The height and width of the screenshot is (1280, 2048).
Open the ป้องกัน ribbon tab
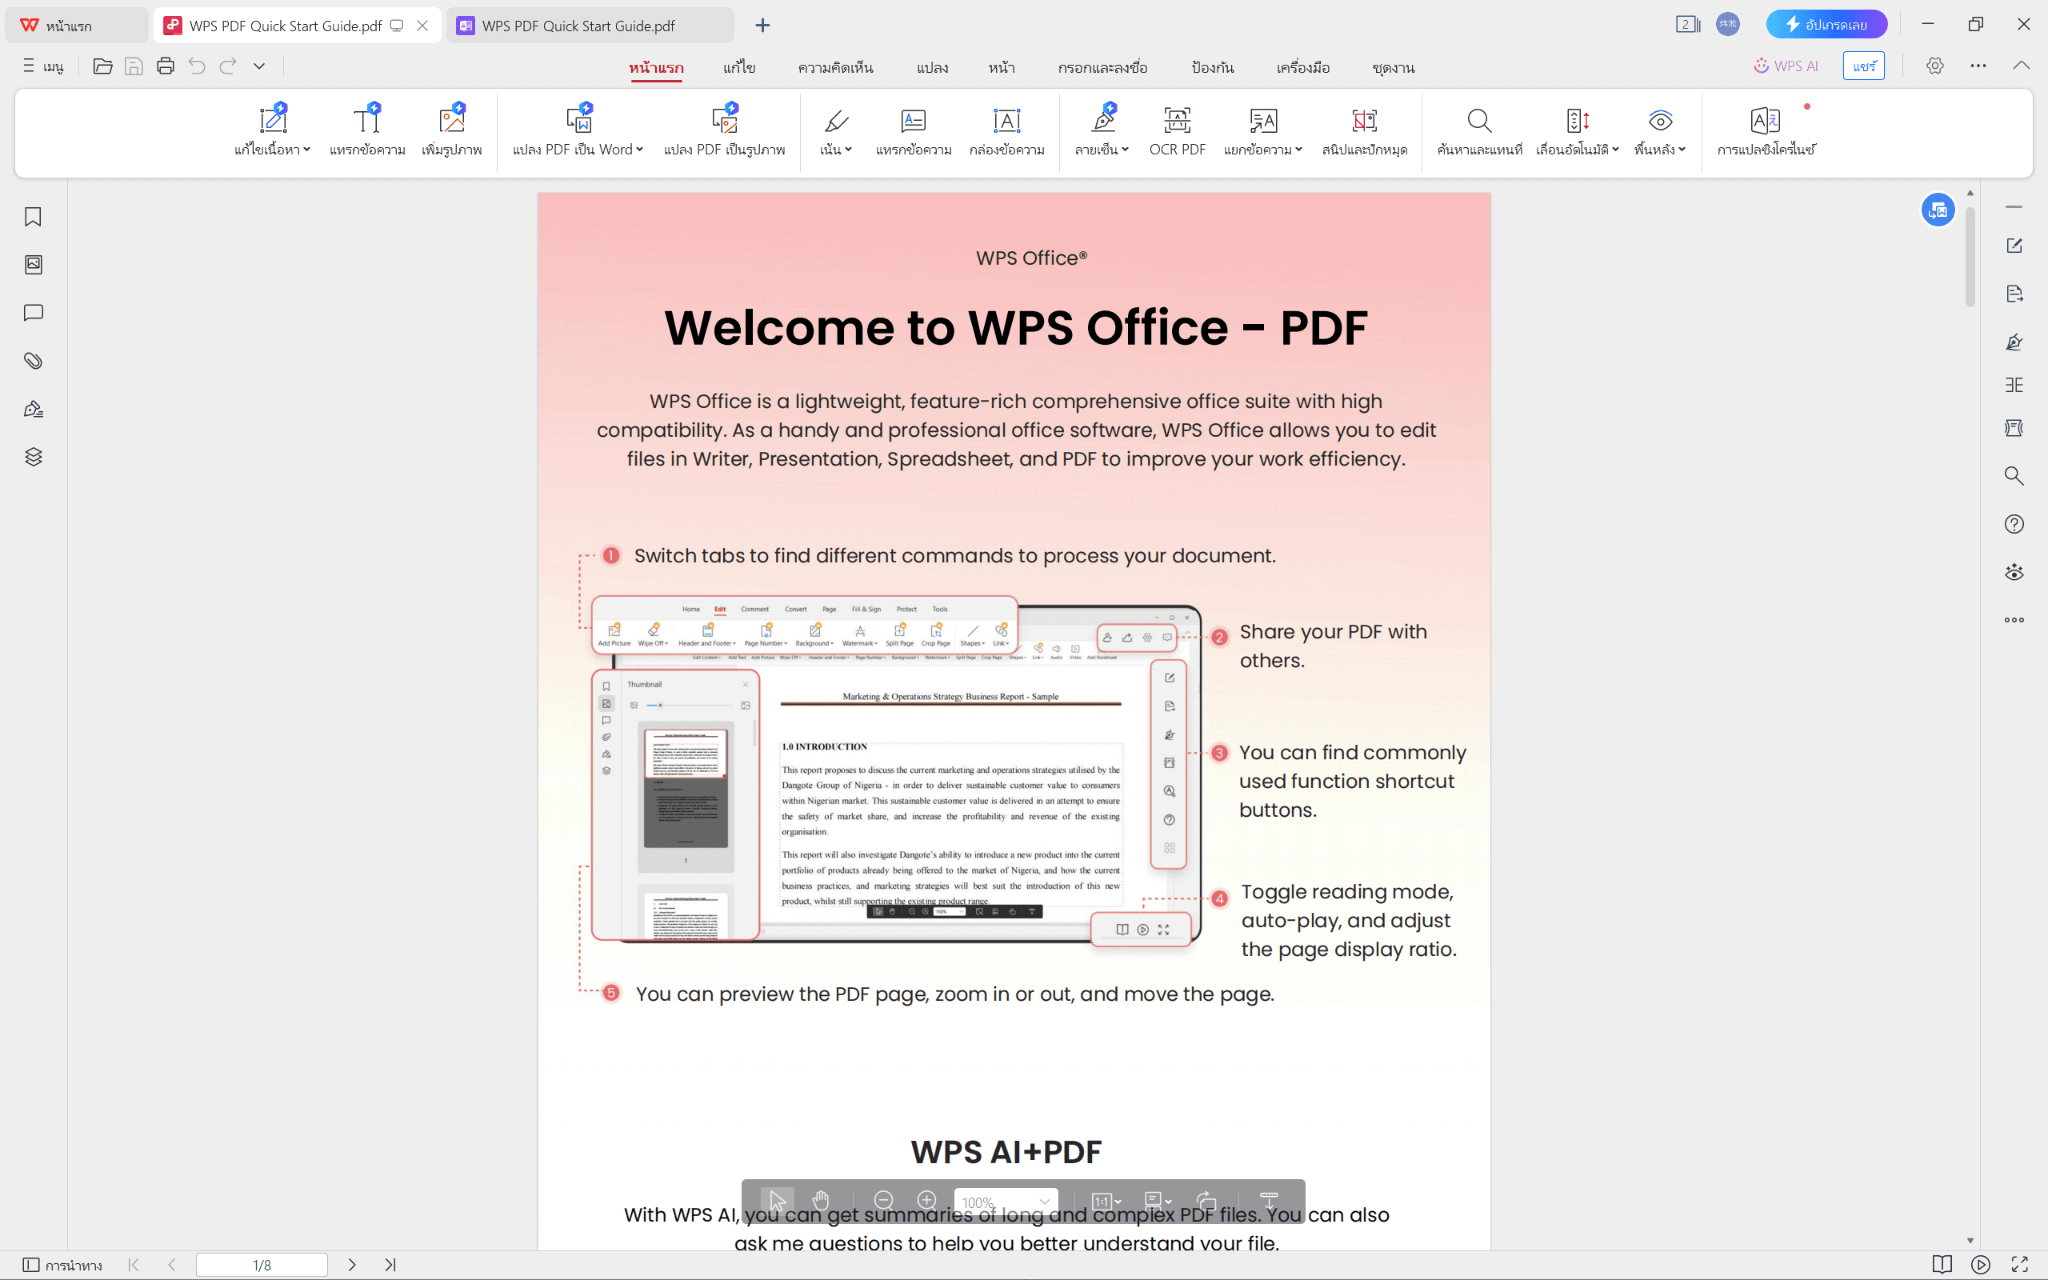1212,67
